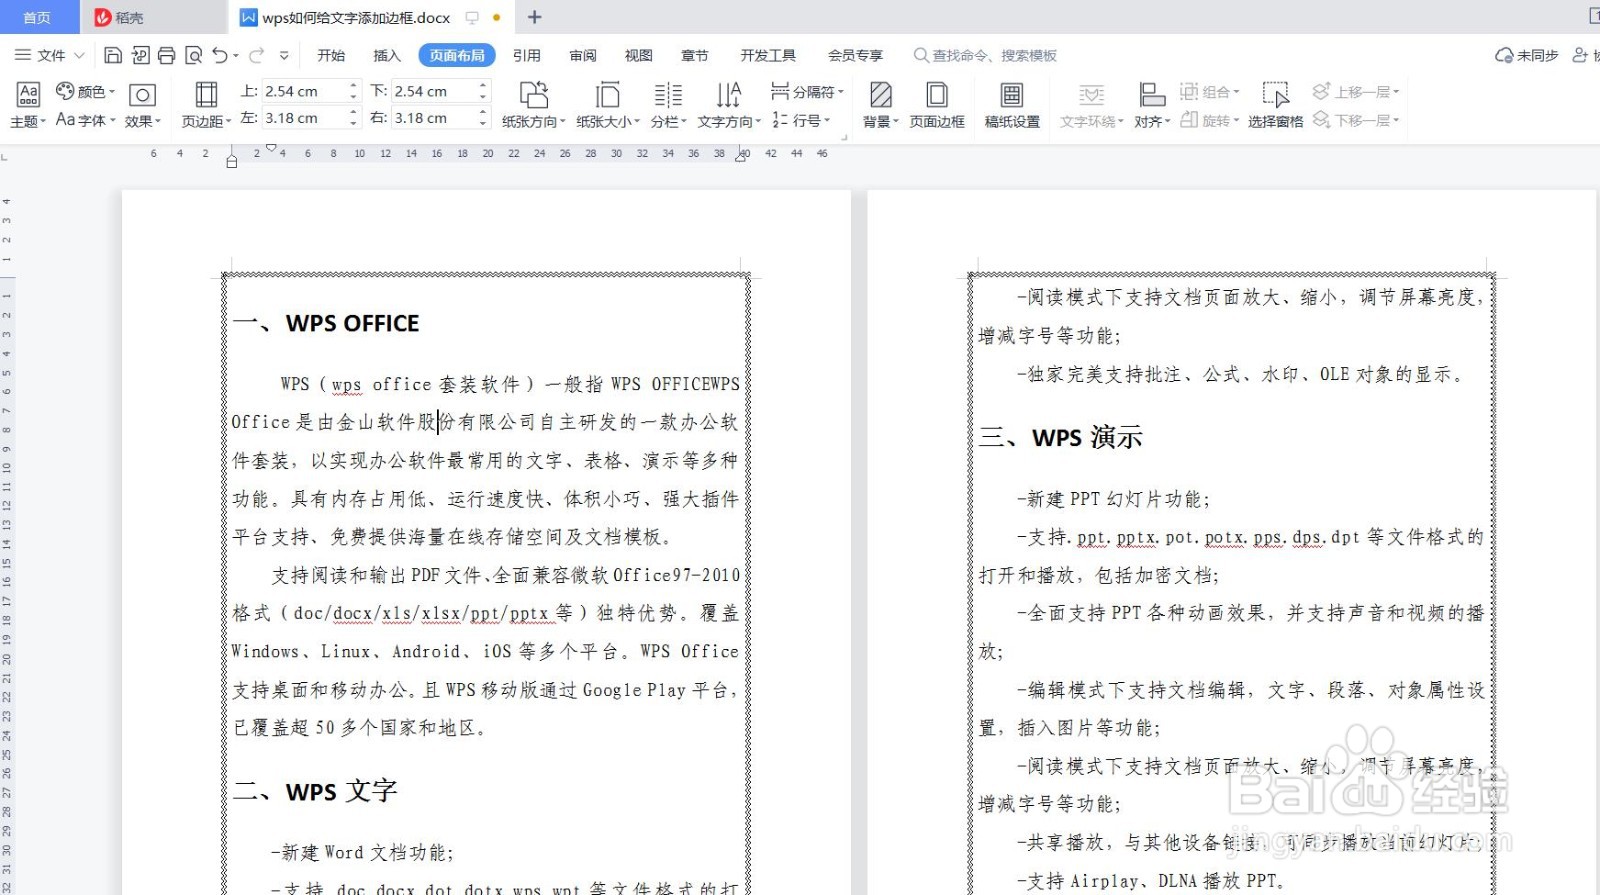The width and height of the screenshot is (1600, 895).
Task: Open the Member Exclusive (会员专享) tab
Action: pos(855,55)
